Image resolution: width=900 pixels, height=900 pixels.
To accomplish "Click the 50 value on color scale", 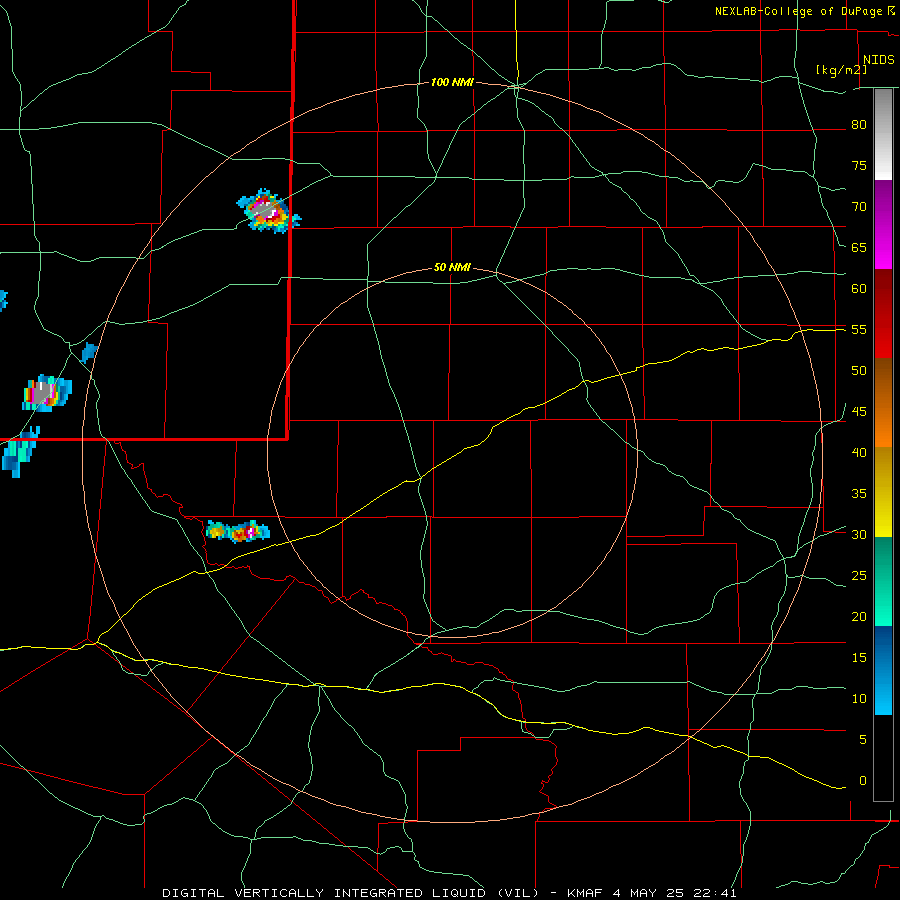I will [859, 371].
